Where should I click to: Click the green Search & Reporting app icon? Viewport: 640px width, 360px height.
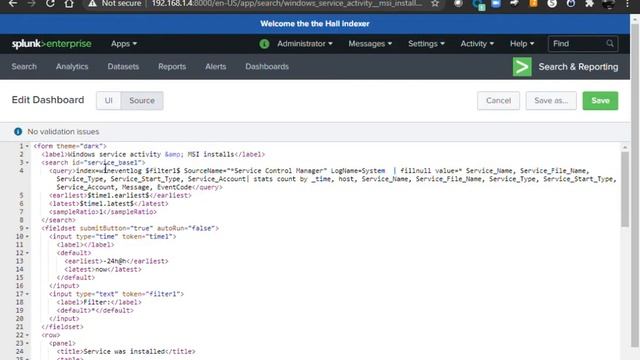(x=522, y=67)
